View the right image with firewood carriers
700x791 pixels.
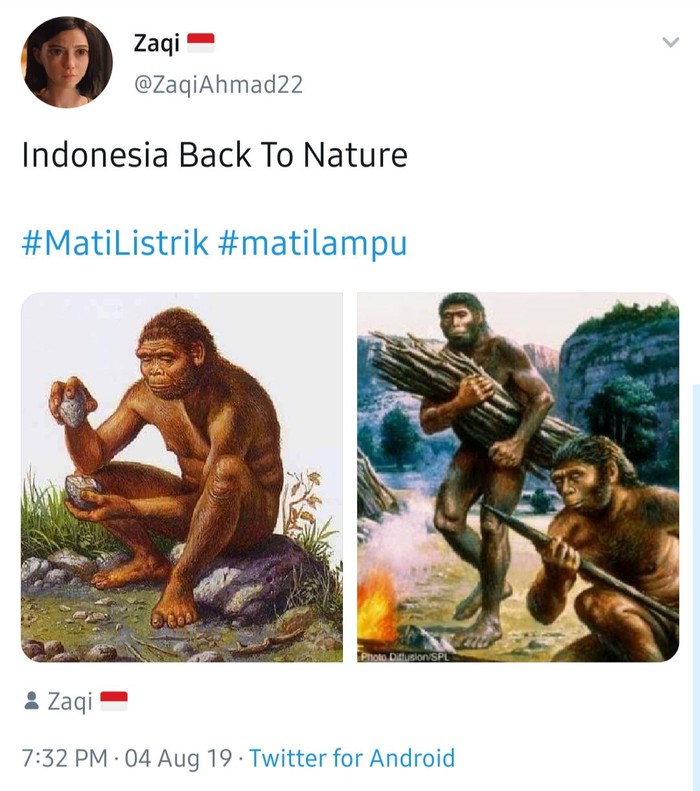[x=518, y=477]
